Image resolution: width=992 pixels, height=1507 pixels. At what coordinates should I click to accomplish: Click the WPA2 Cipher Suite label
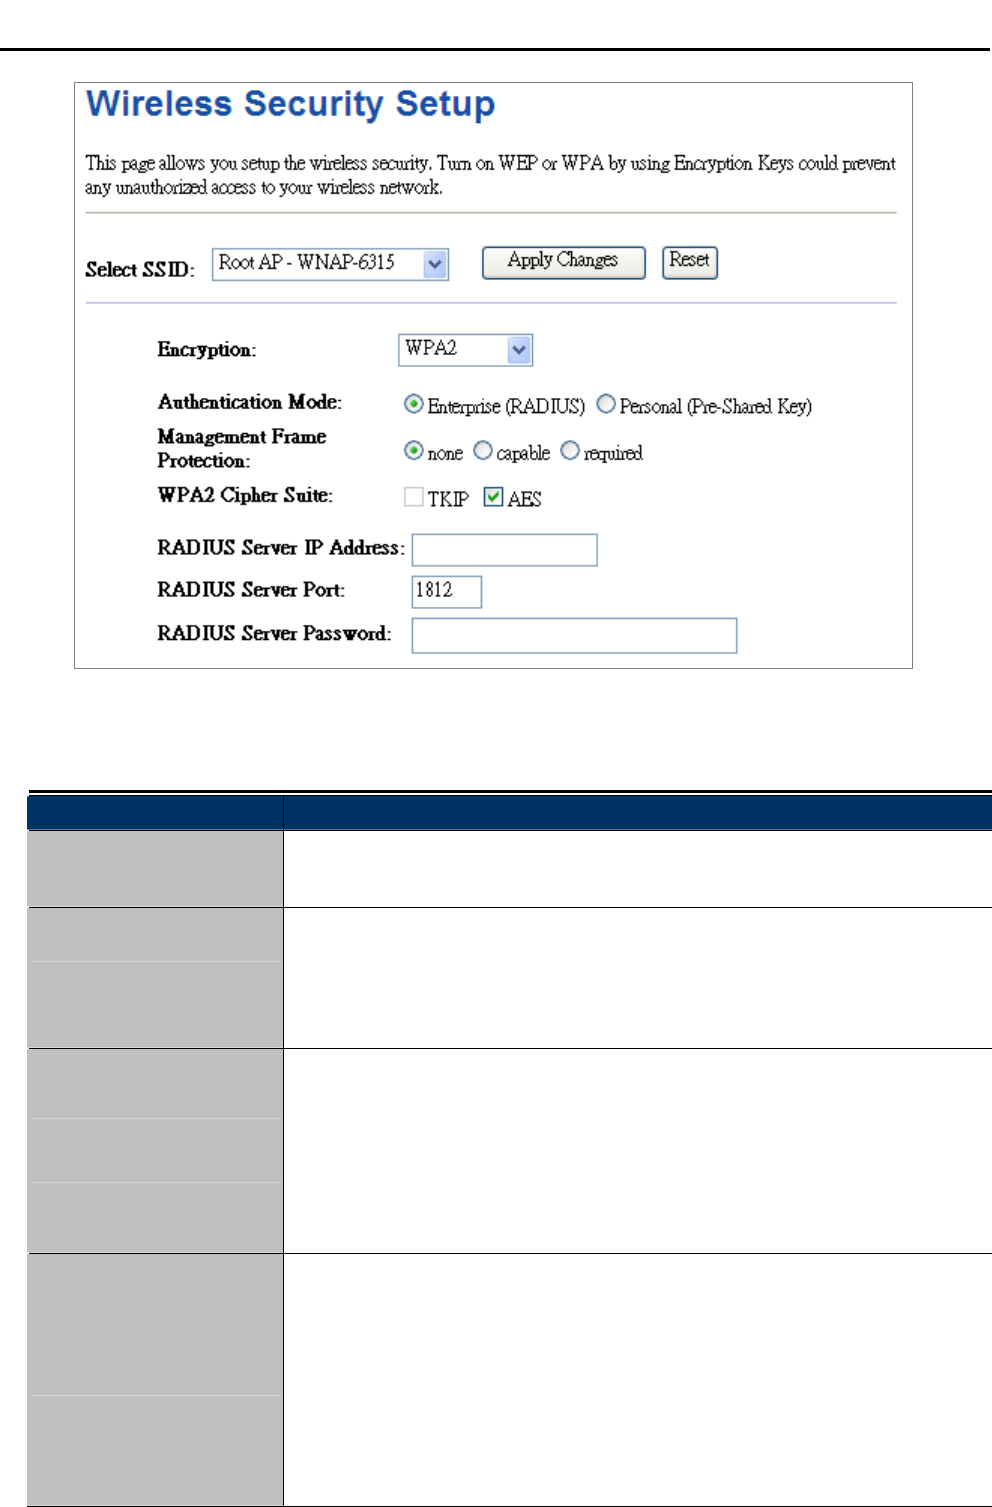tap(245, 496)
